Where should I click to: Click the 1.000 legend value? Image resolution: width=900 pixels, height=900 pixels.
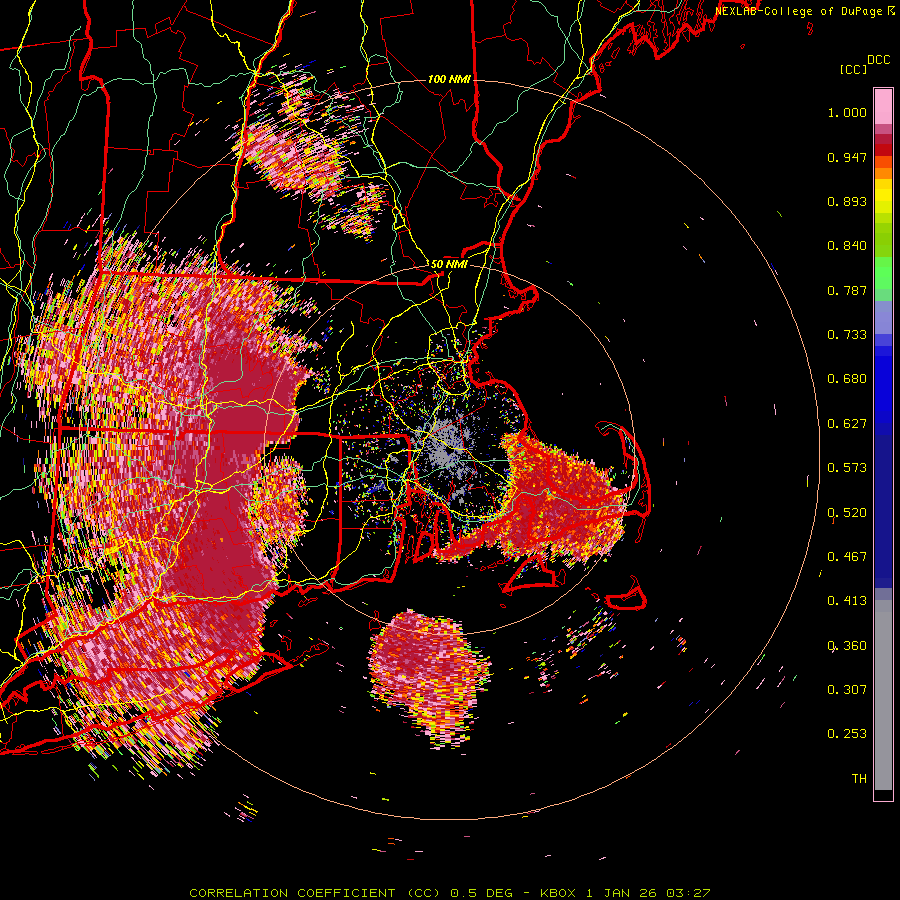click(847, 112)
